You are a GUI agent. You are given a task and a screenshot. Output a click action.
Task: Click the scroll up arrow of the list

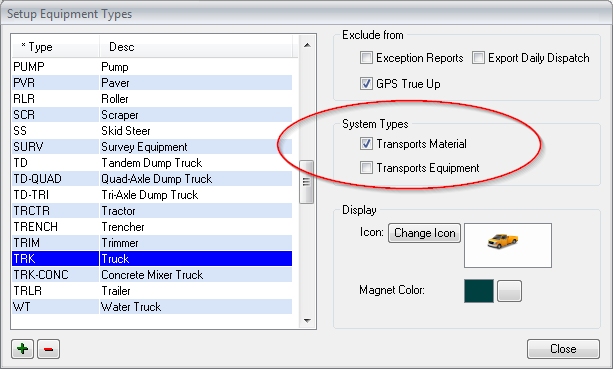point(307,45)
